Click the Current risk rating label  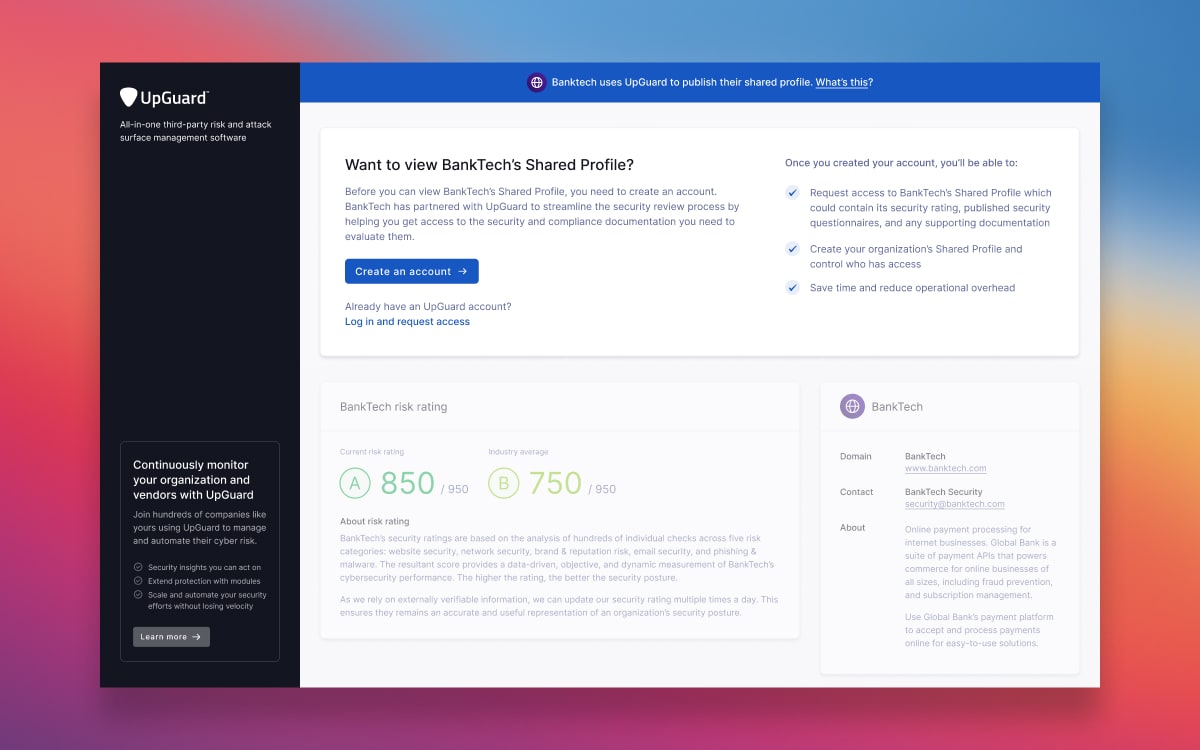click(372, 452)
